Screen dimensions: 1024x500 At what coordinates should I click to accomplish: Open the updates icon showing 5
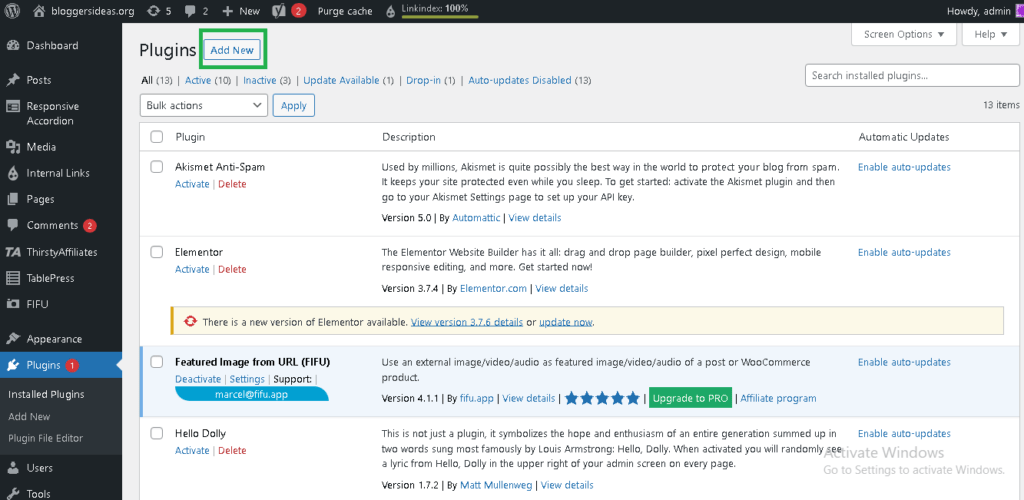tap(153, 10)
